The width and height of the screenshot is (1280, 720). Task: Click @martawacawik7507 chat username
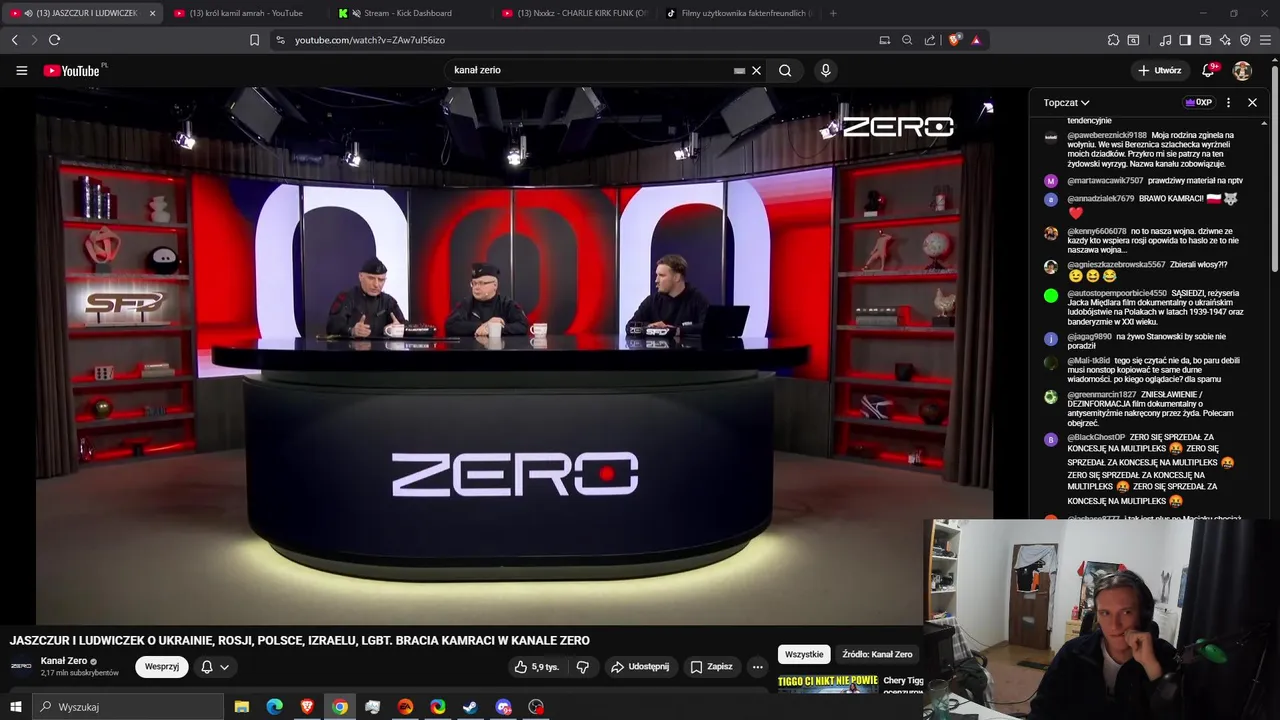(1105, 181)
